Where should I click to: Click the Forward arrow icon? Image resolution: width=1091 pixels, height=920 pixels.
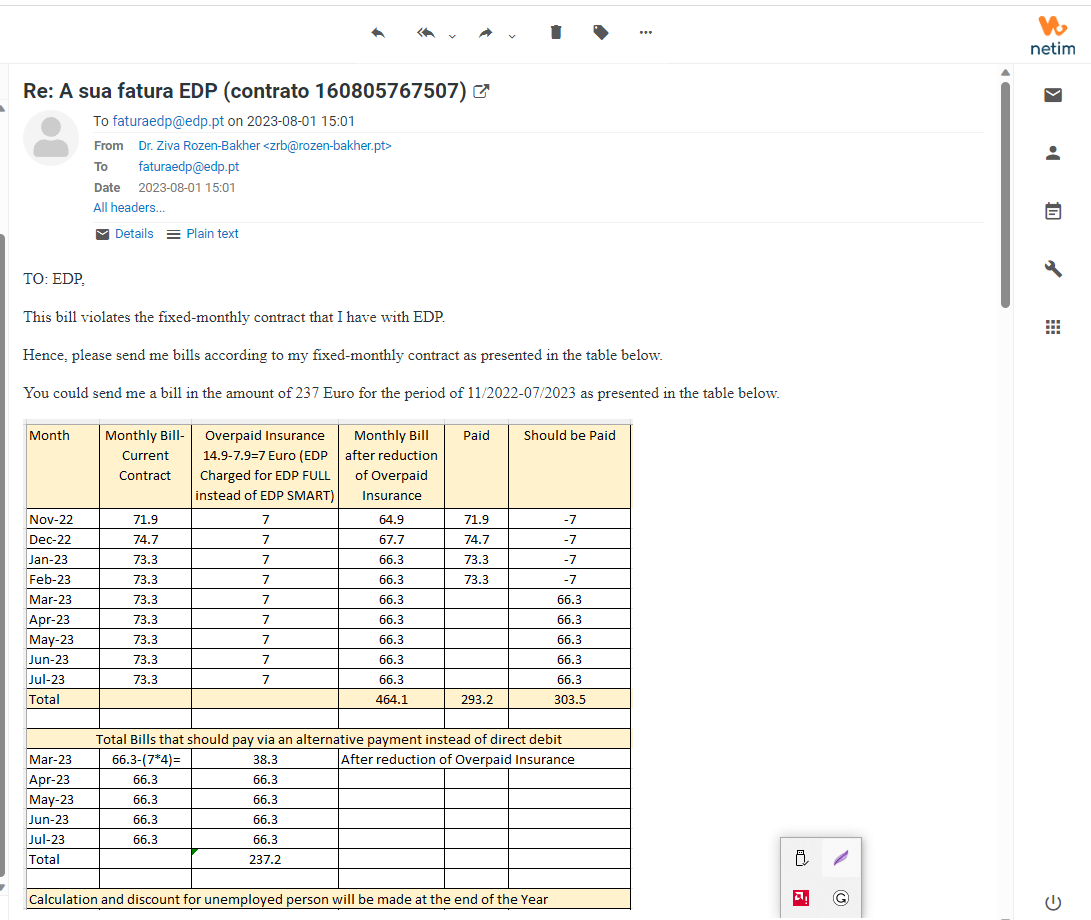pos(486,33)
